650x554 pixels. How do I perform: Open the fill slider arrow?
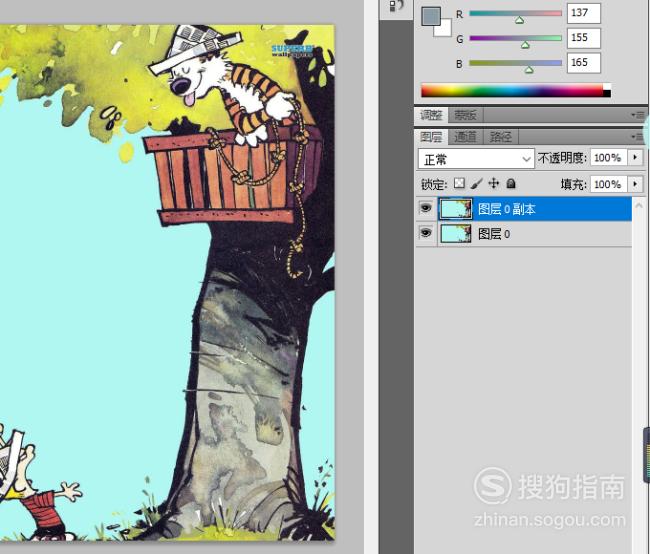point(635,184)
